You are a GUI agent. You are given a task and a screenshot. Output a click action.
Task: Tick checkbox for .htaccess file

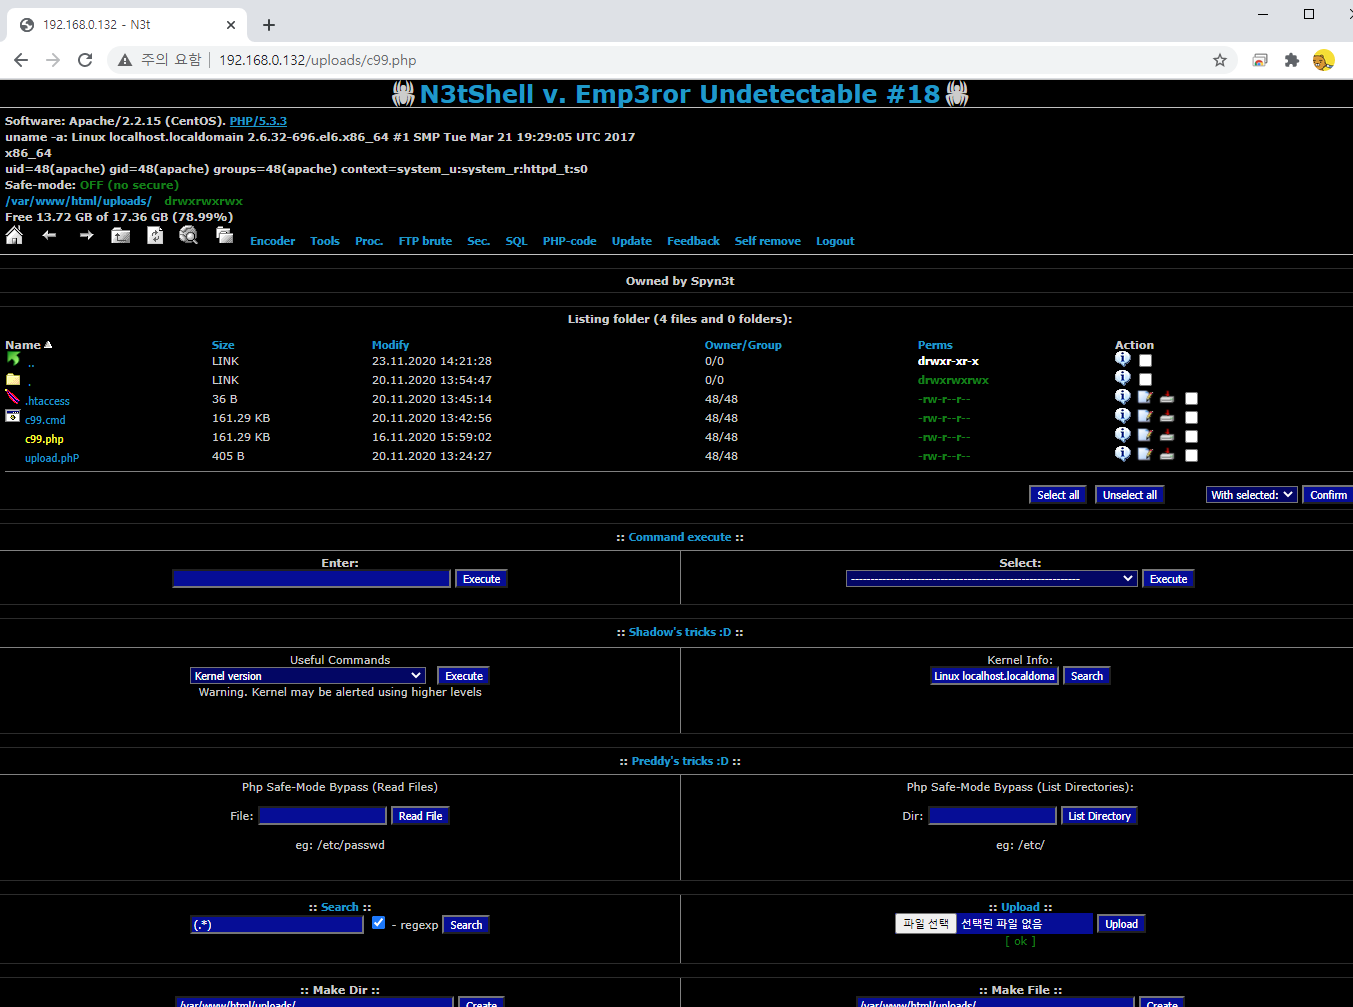[x=1191, y=399]
